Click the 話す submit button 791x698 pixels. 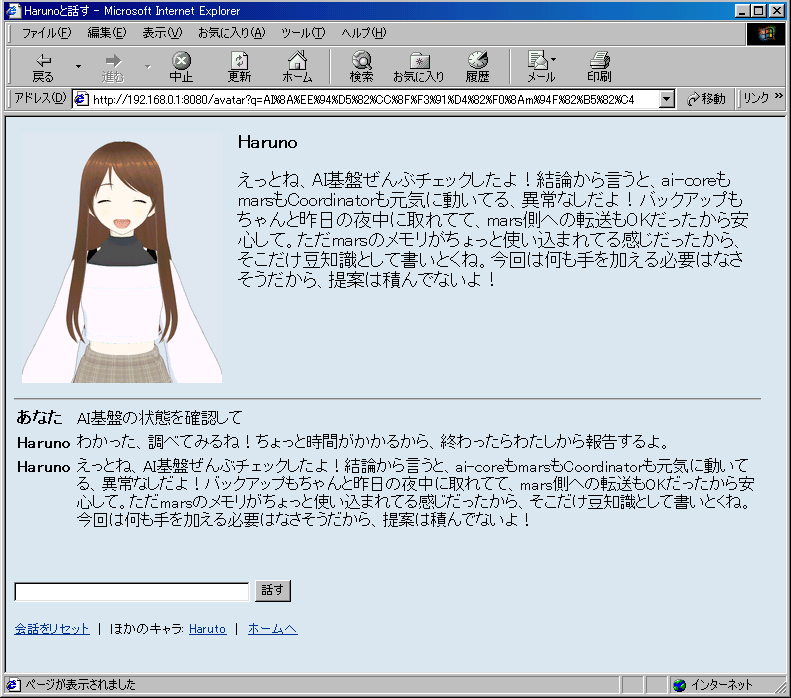(x=273, y=591)
